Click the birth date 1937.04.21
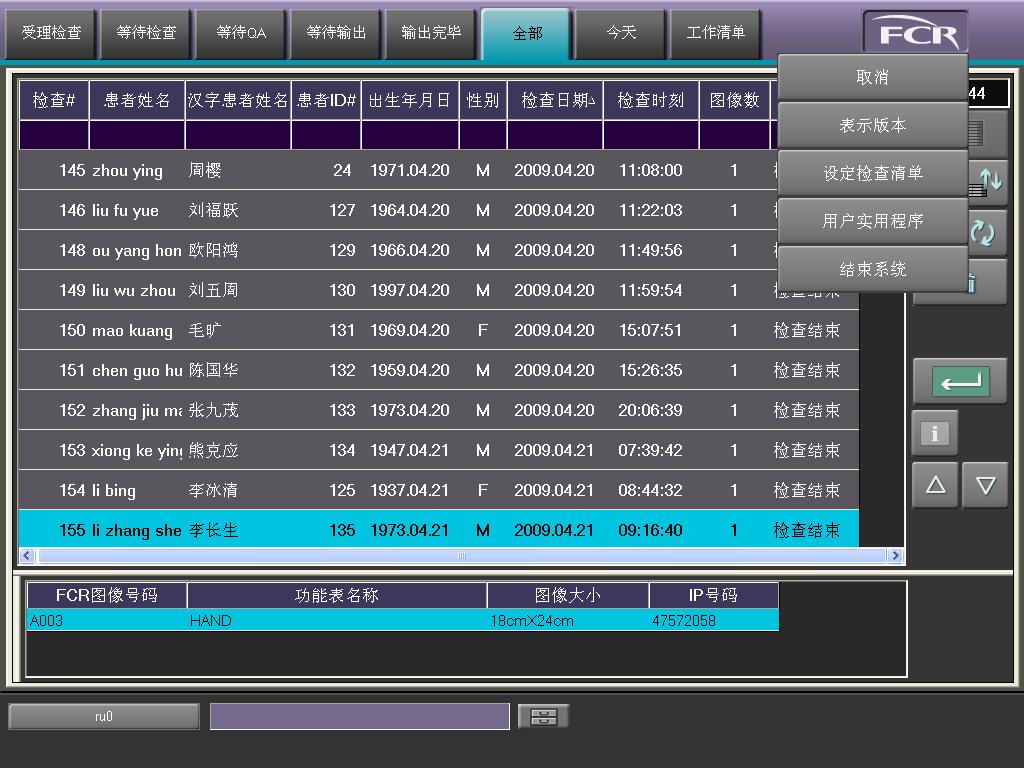Screen dimensions: 1024x768 pos(409,490)
